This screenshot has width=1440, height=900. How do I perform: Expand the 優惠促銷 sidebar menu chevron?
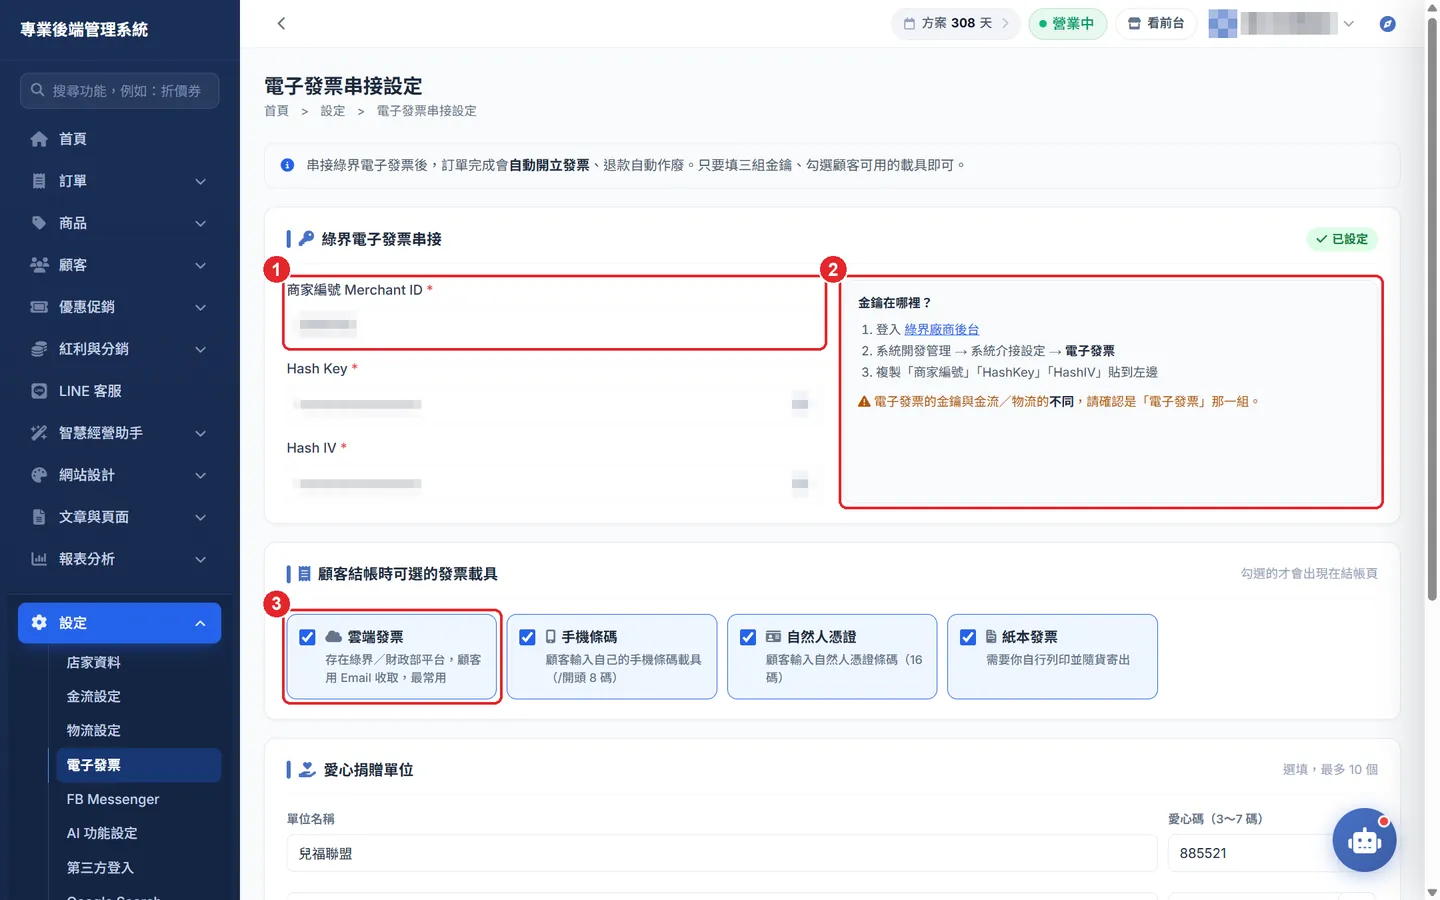point(200,307)
